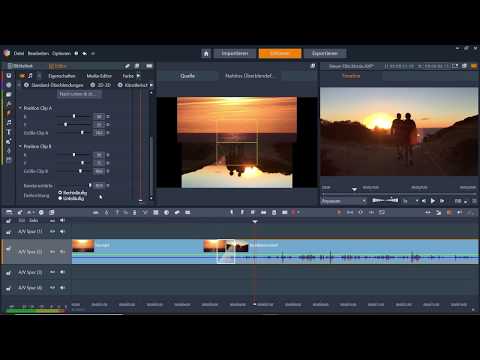Select the first sunset clip thumbnail on timeline

(x=83, y=246)
